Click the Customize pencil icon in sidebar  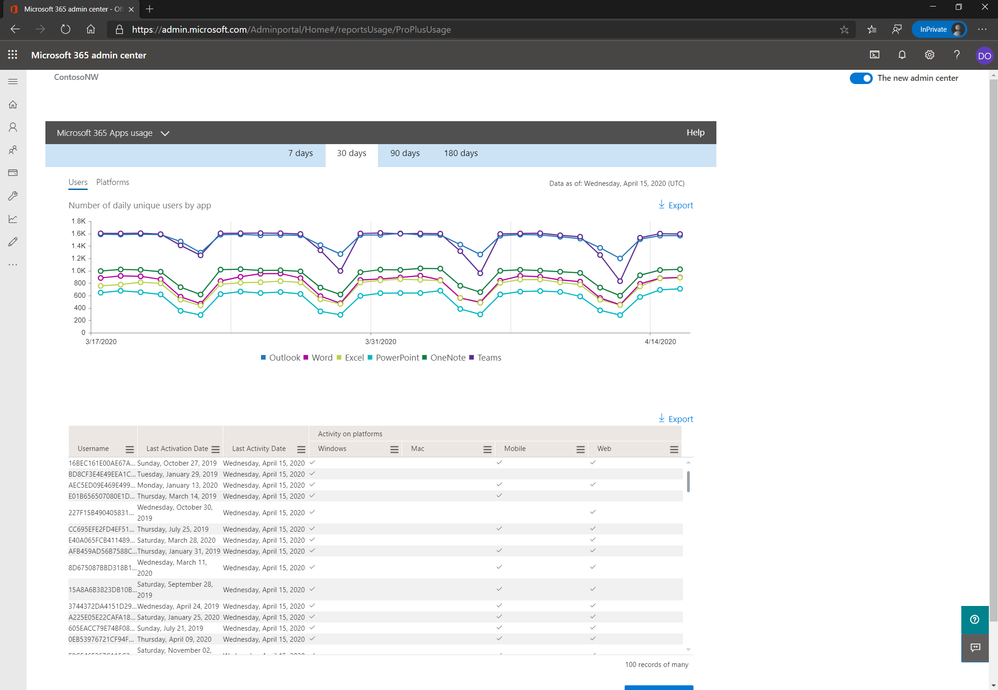13,242
